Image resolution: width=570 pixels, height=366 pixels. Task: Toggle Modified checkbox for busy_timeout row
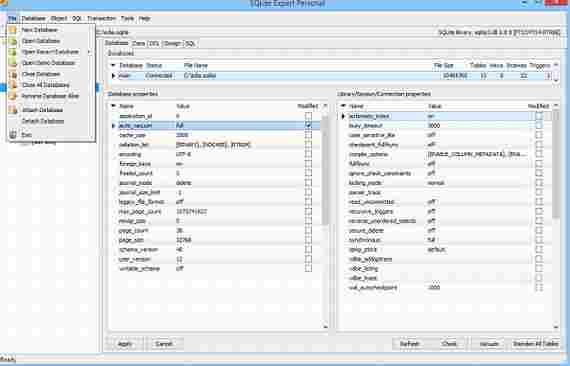539,125
